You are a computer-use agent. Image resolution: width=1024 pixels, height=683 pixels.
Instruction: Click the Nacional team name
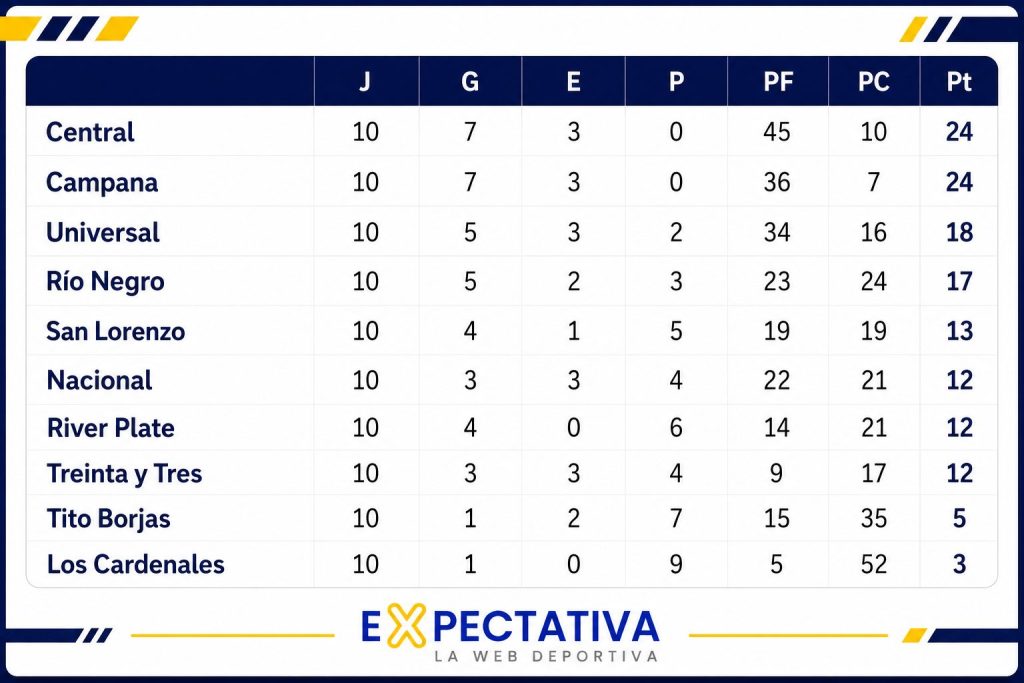(99, 380)
